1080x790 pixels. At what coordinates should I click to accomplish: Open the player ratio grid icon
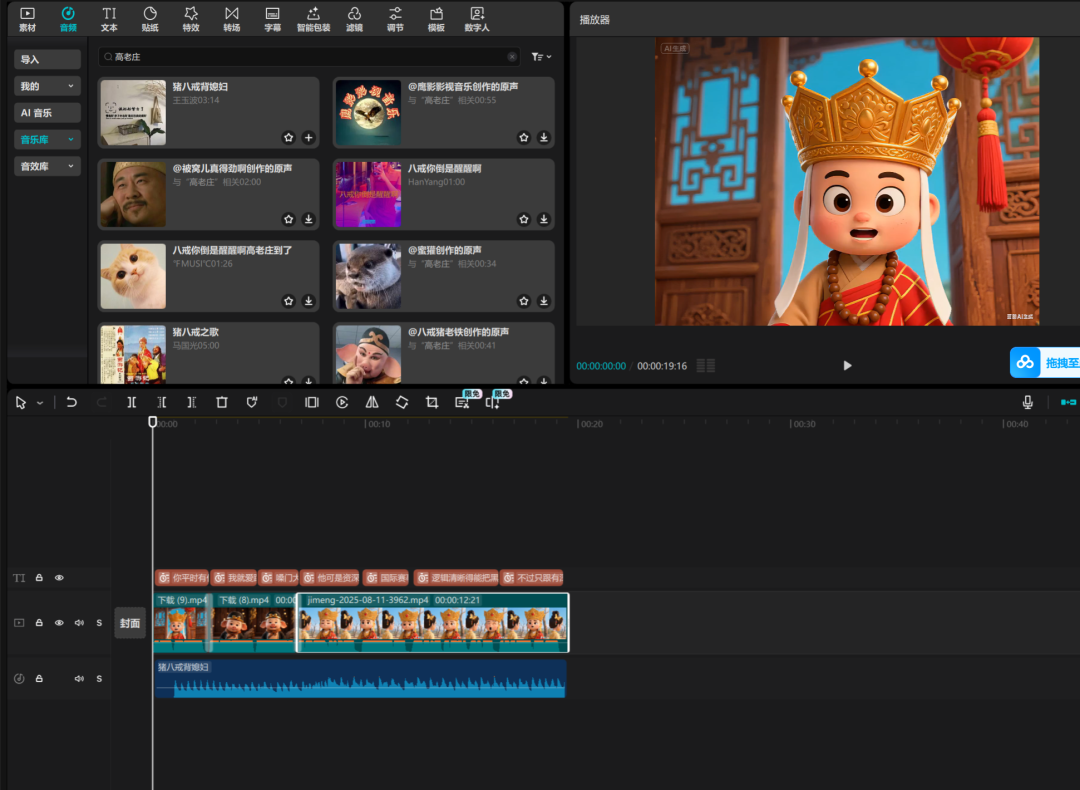(x=706, y=366)
